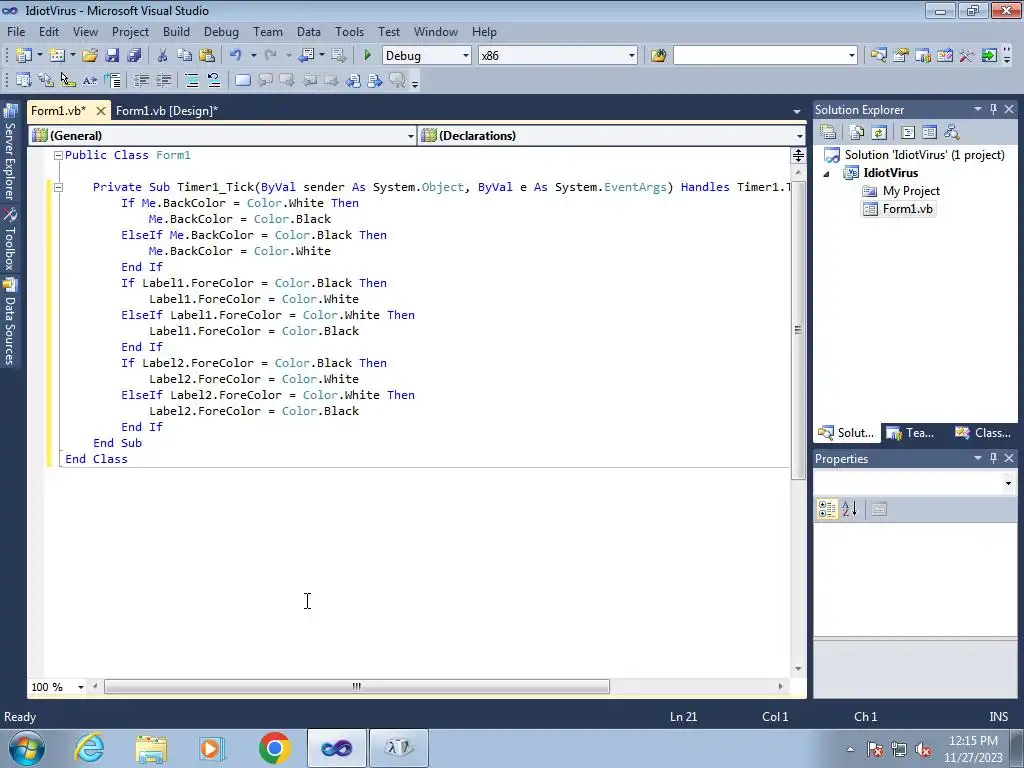Open Solution Explorer window position menu arrow
Screen dimensions: 1024x768
[978, 110]
